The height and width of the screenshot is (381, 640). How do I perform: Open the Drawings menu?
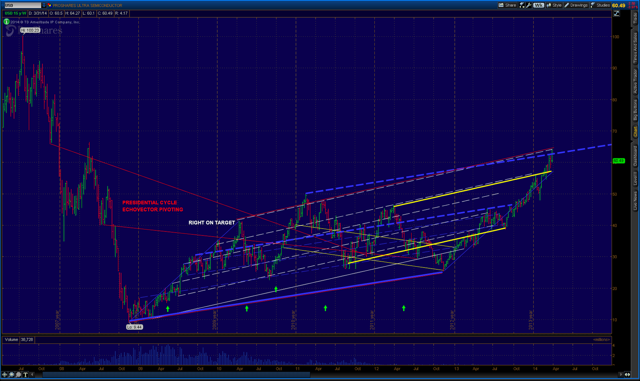point(576,5)
